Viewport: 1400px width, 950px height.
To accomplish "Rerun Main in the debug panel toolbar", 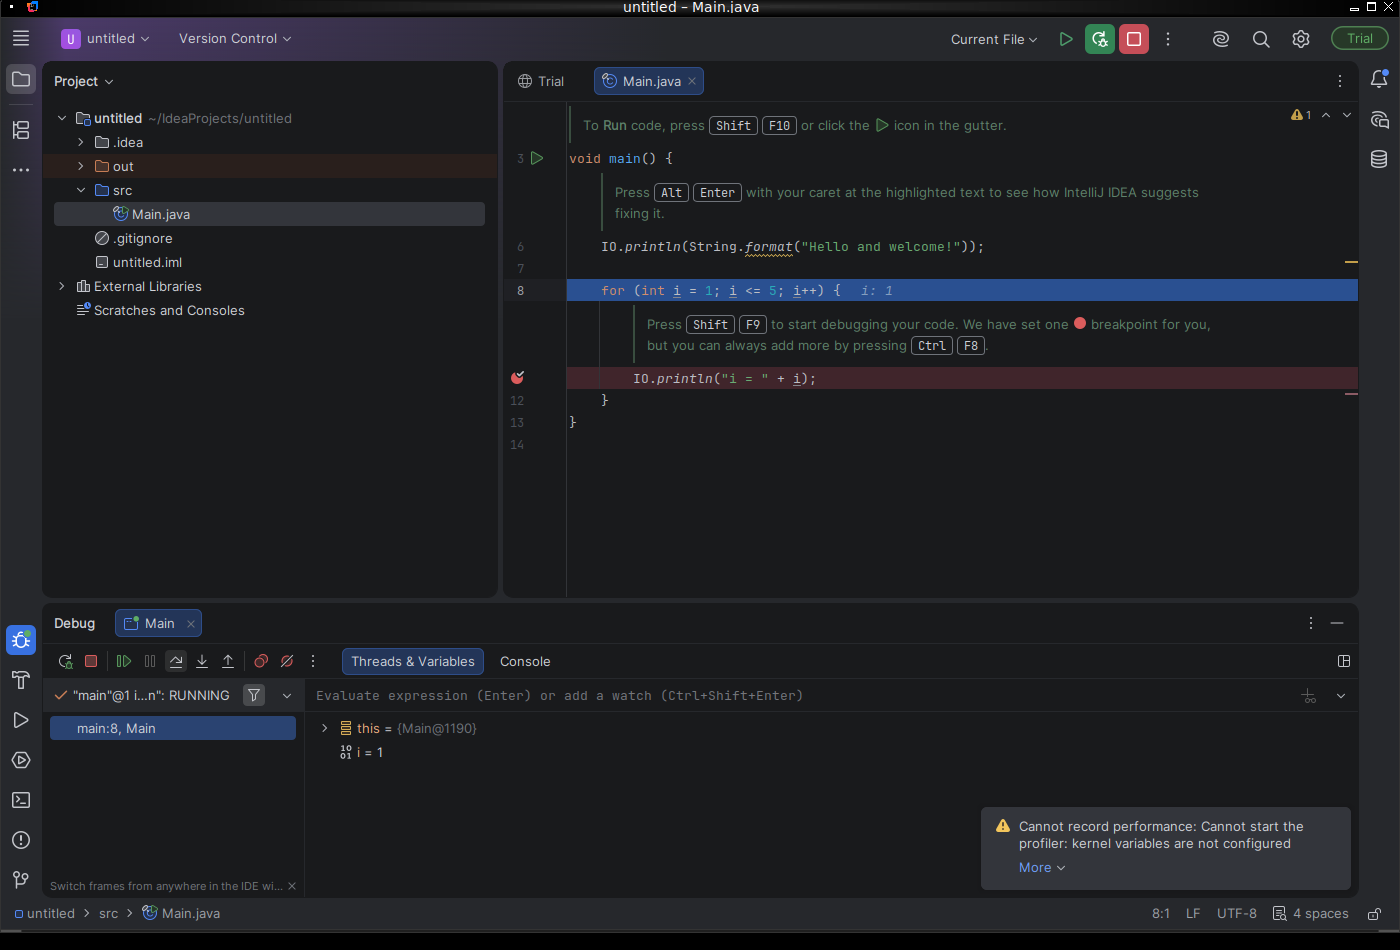I will click(65, 661).
